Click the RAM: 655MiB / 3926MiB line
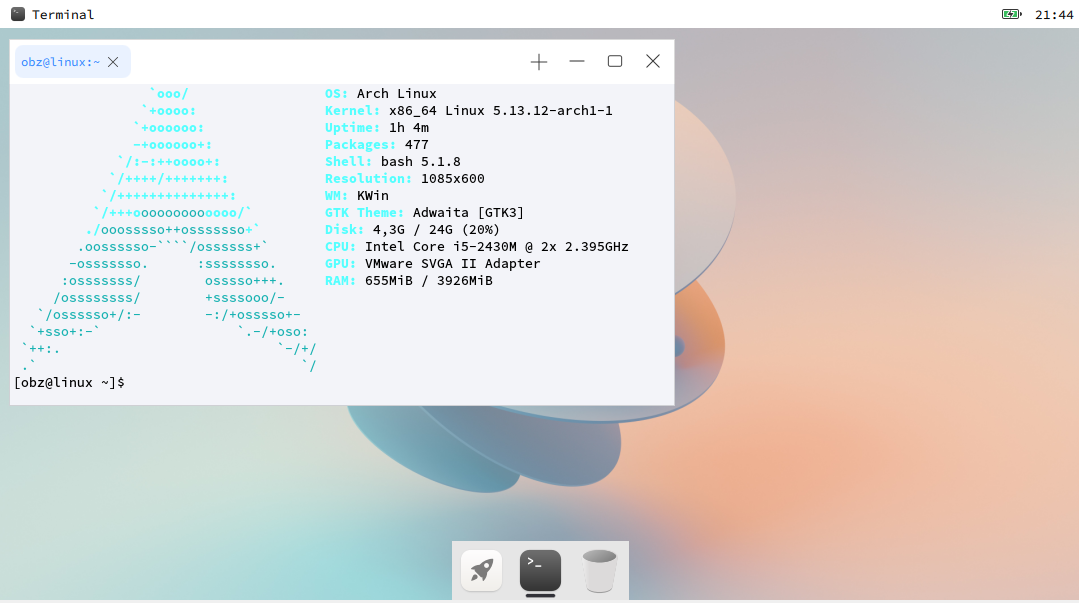1079x603 pixels. pos(409,281)
